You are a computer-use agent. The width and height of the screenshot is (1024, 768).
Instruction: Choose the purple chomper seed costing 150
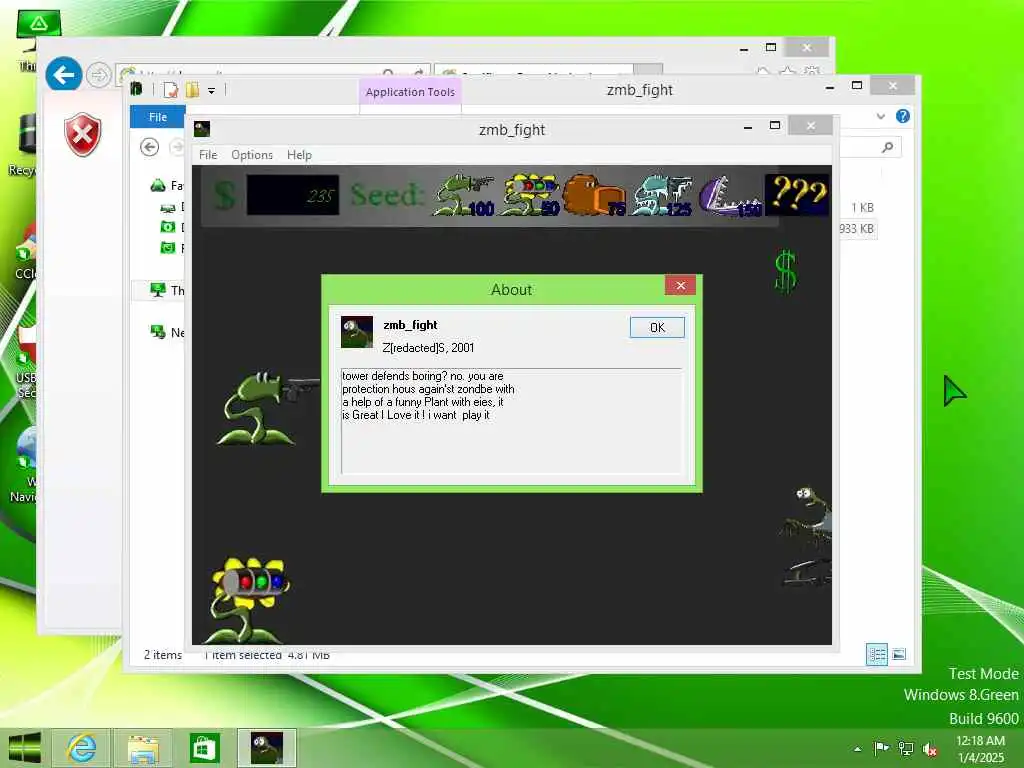click(729, 195)
